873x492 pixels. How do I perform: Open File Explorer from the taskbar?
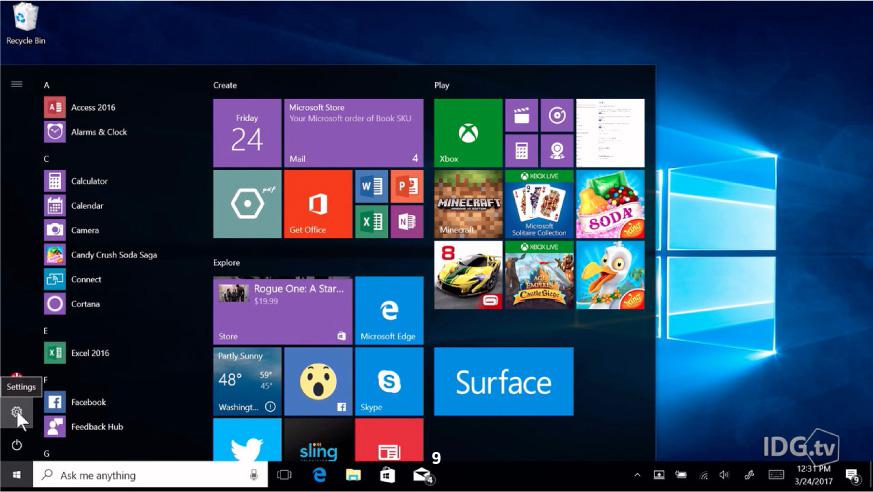point(353,475)
